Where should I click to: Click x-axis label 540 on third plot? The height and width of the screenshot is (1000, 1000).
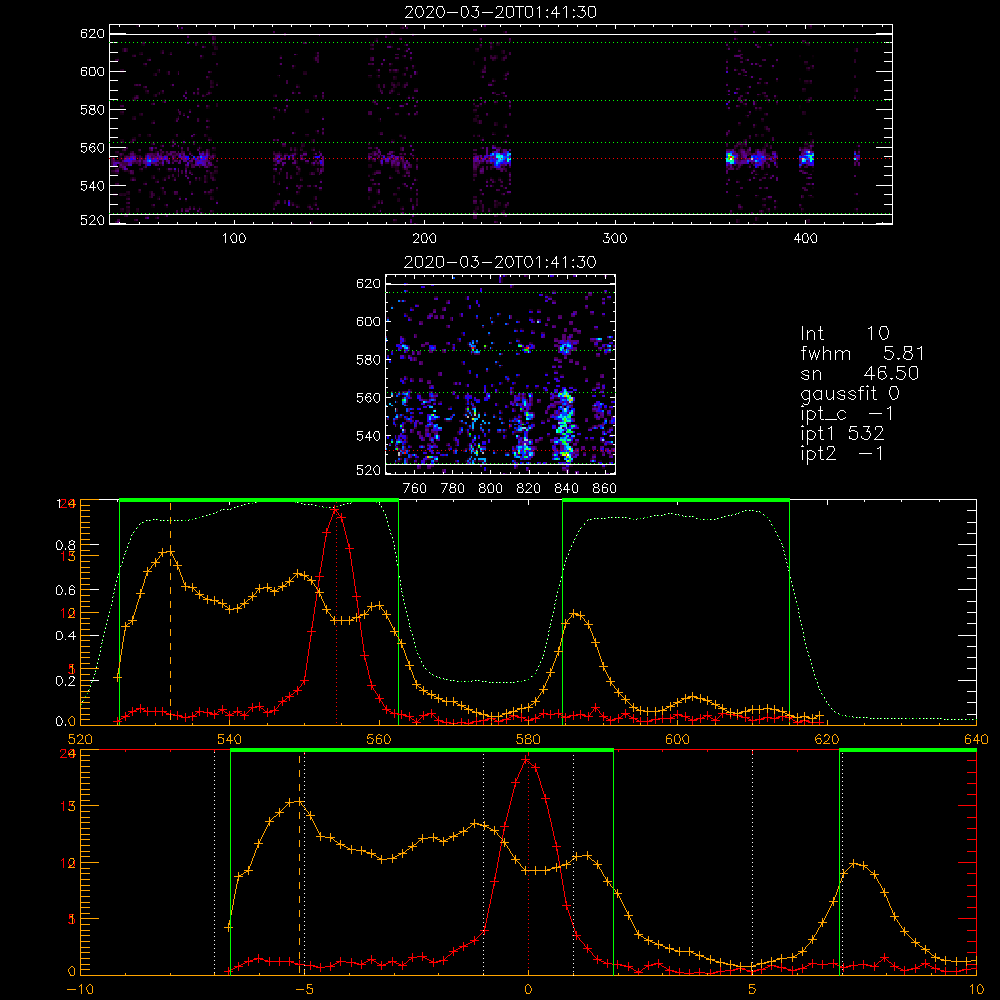(x=229, y=739)
